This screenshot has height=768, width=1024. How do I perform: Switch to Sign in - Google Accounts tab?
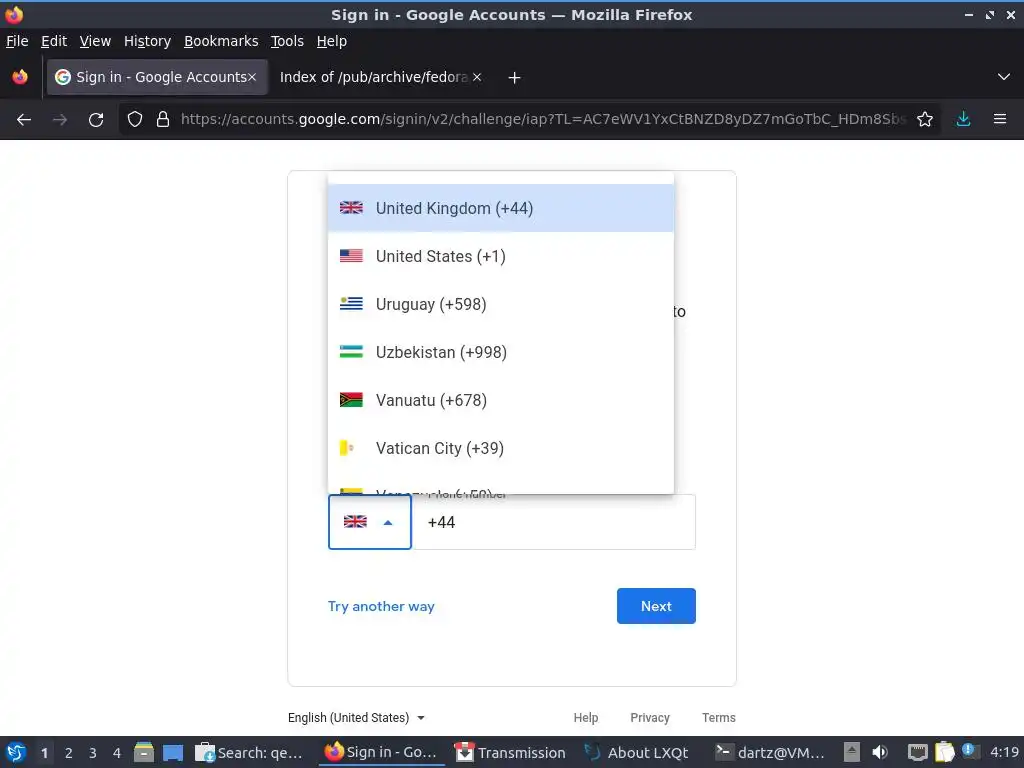point(157,77)
